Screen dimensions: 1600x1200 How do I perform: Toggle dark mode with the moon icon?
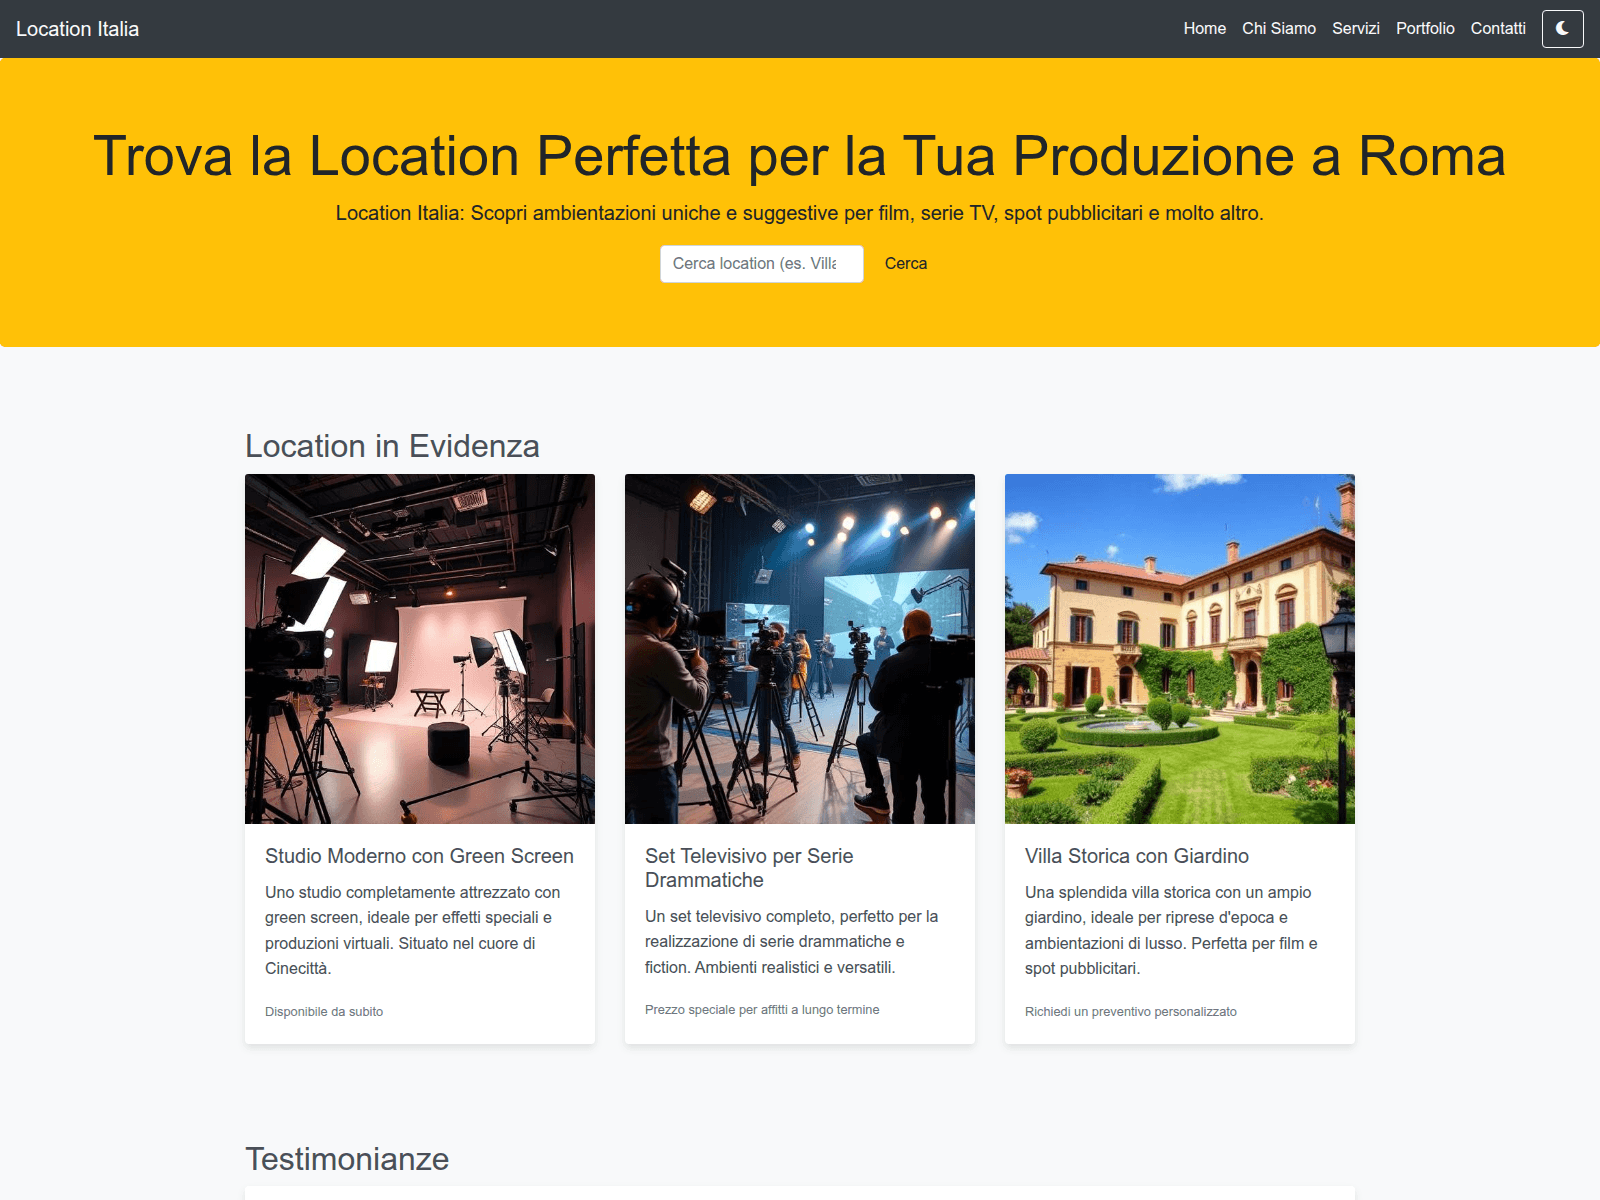pos(1562,29)
